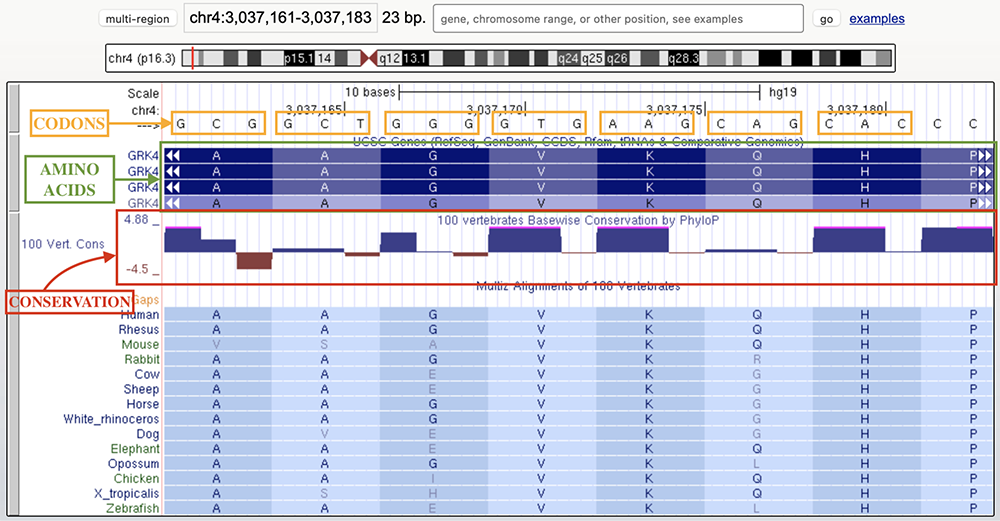Open the multi-region options button
1000x521 pixels.
pos(137,19)
